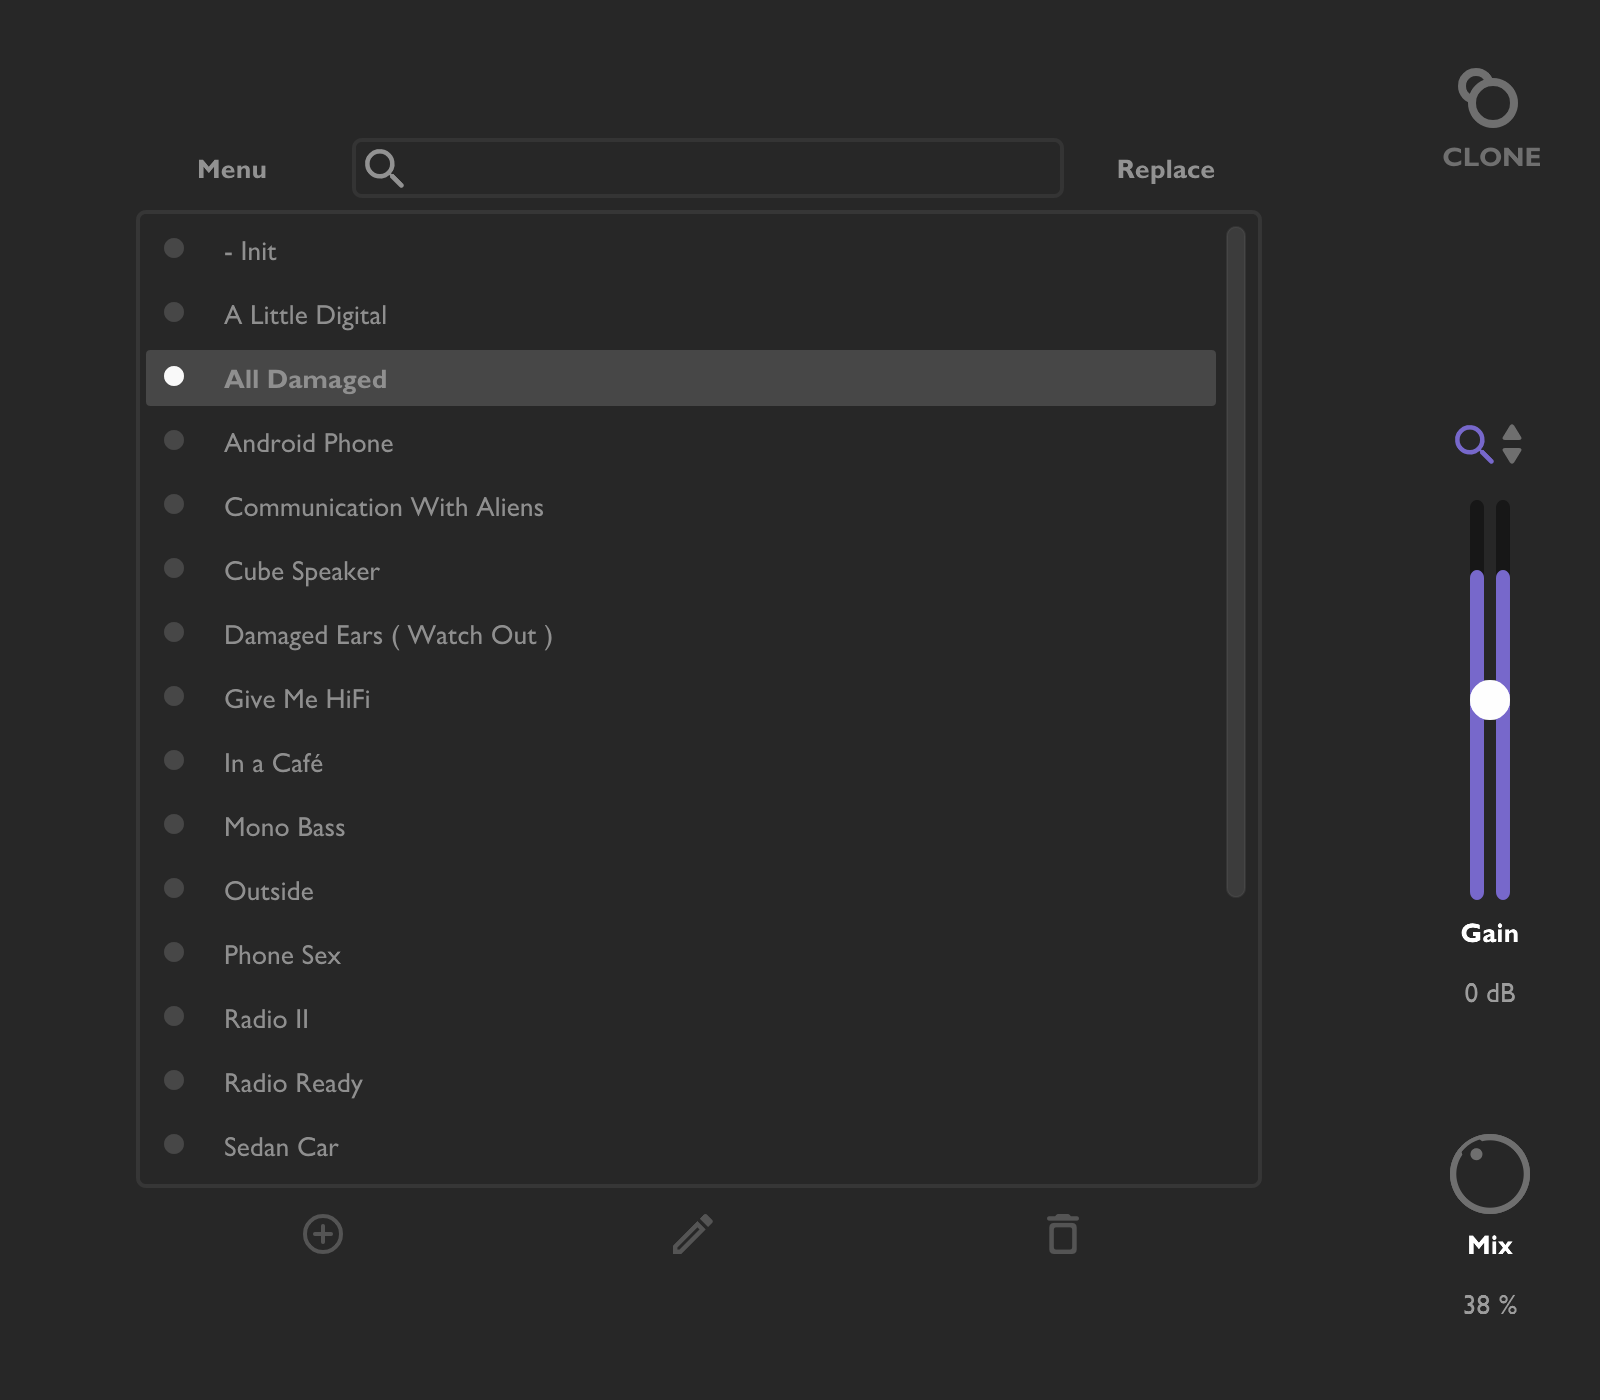The width and height of the screenshot is (1600, 1400).
Task: Open the Replace dropdown
Action: [1165, 169]
